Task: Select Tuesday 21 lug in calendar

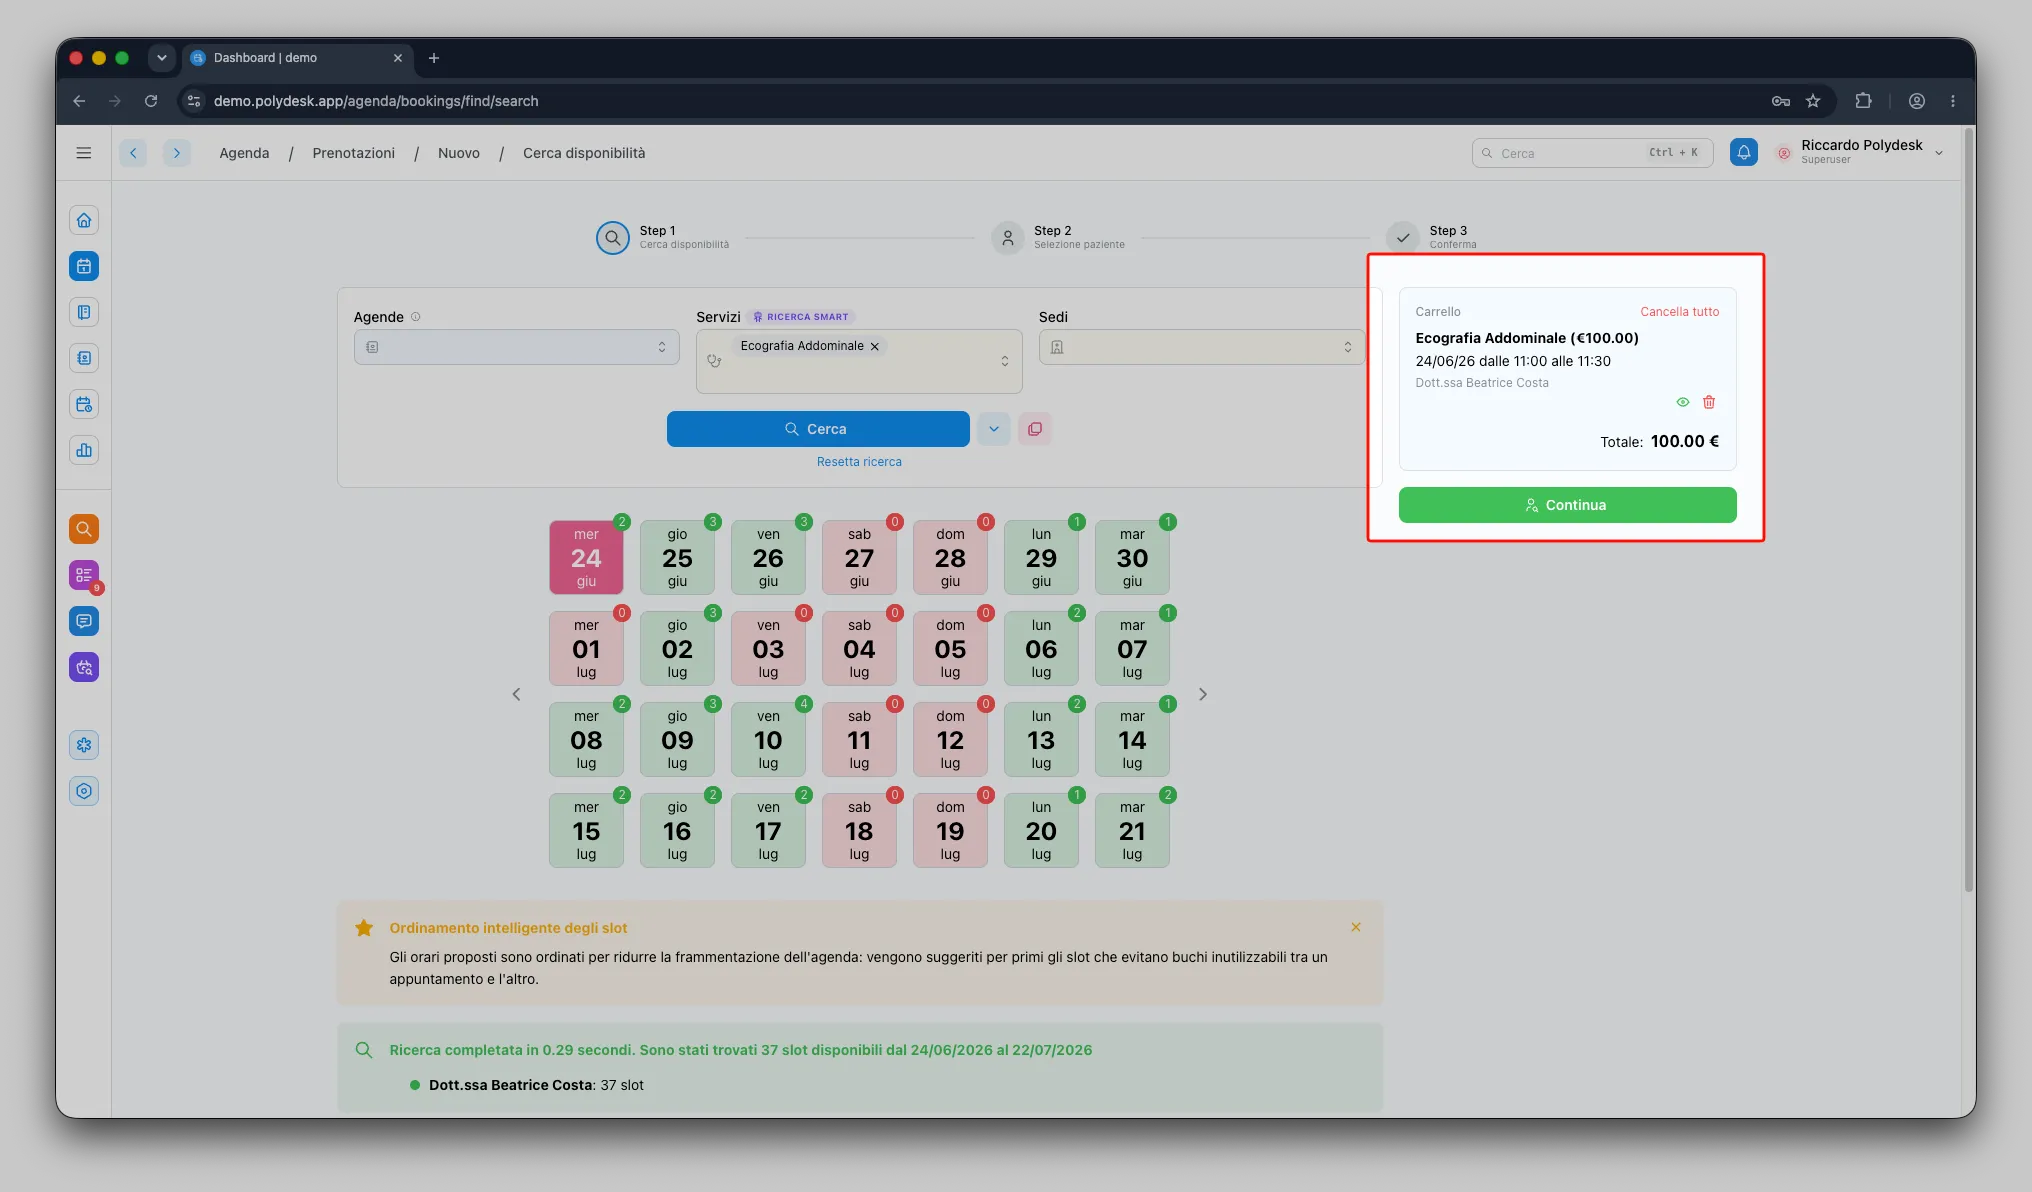Action: 1132,831
